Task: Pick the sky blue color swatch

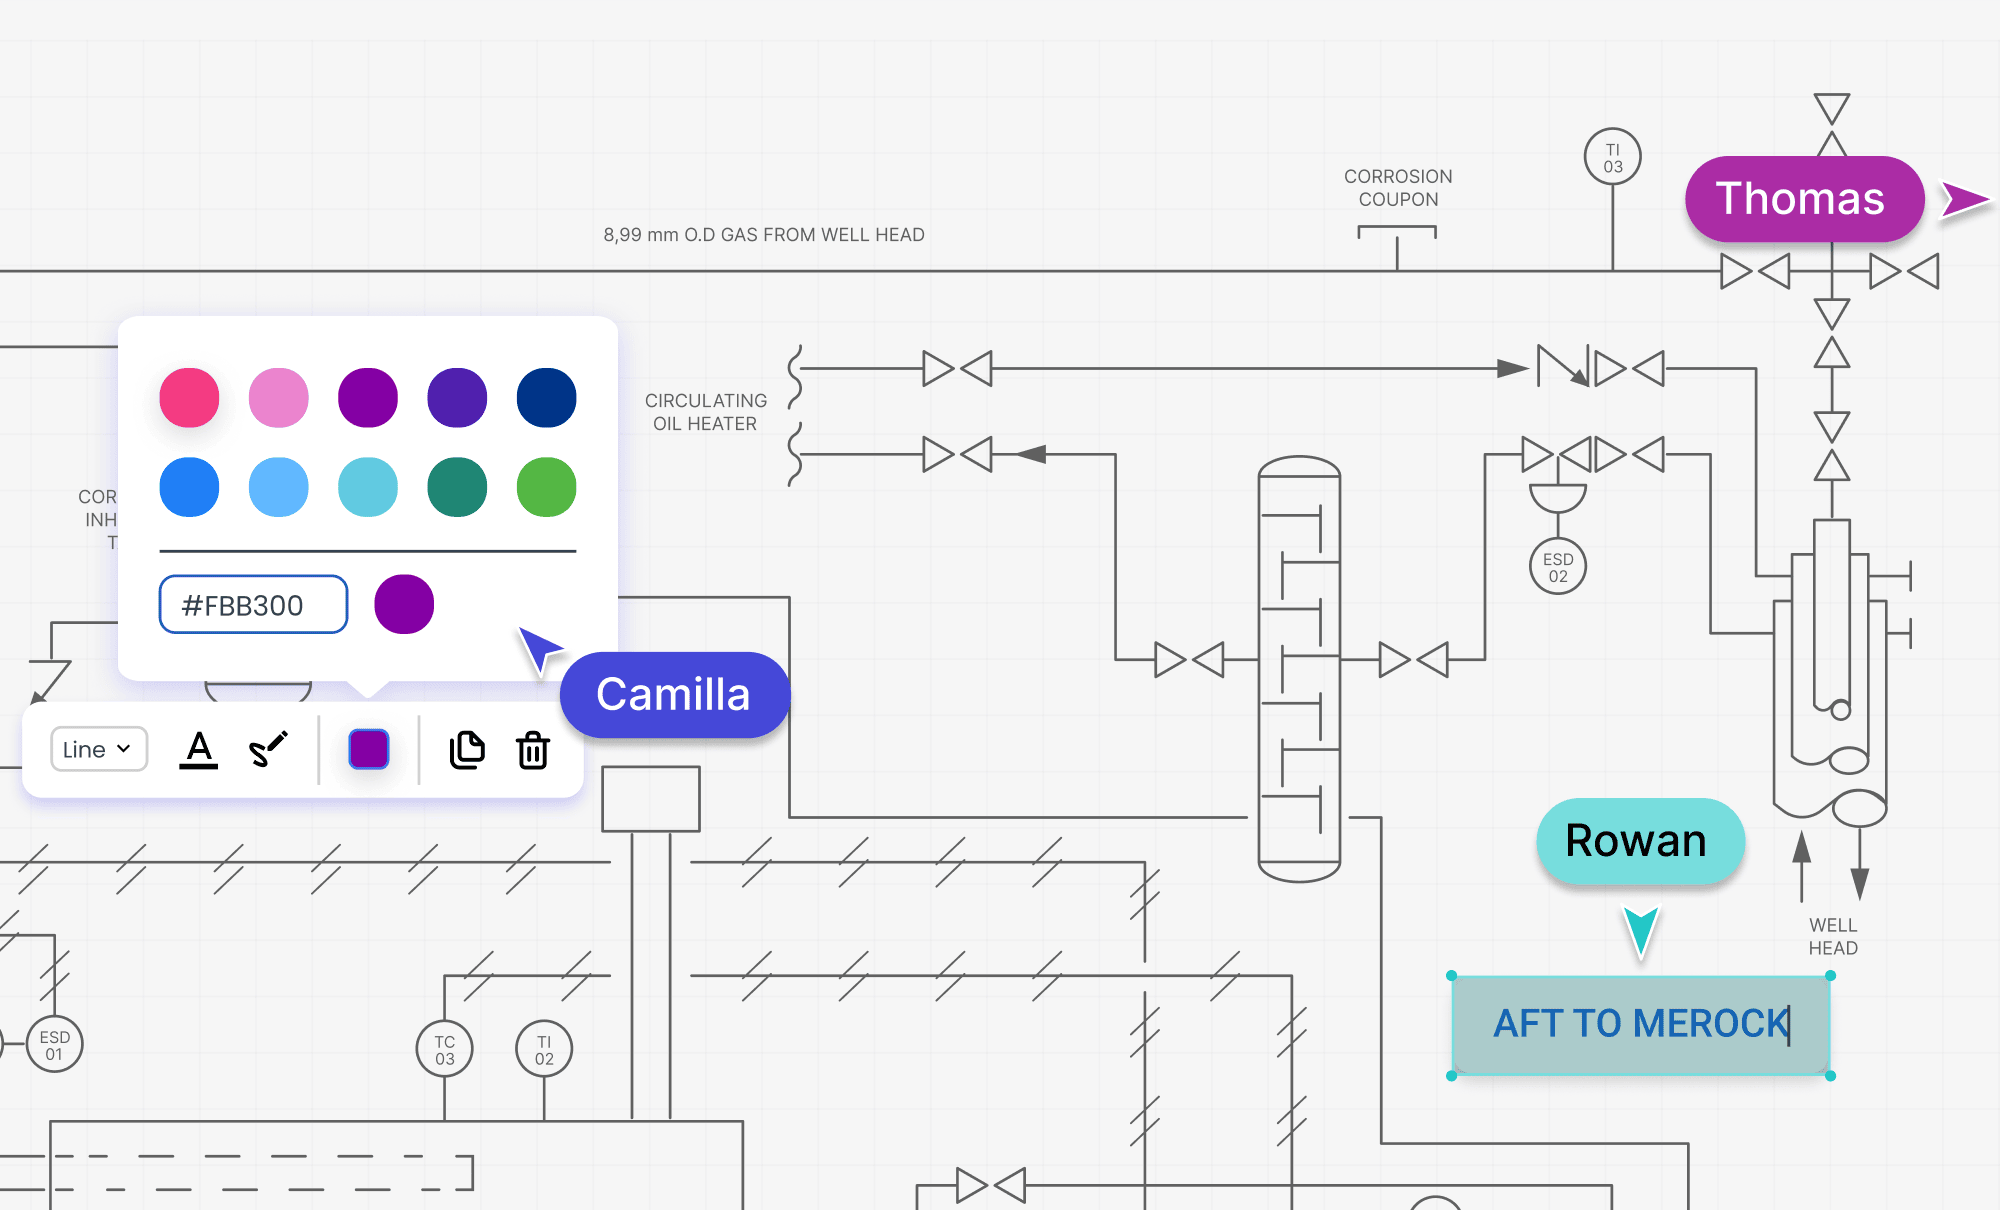Action: click(x=279, y=487)
